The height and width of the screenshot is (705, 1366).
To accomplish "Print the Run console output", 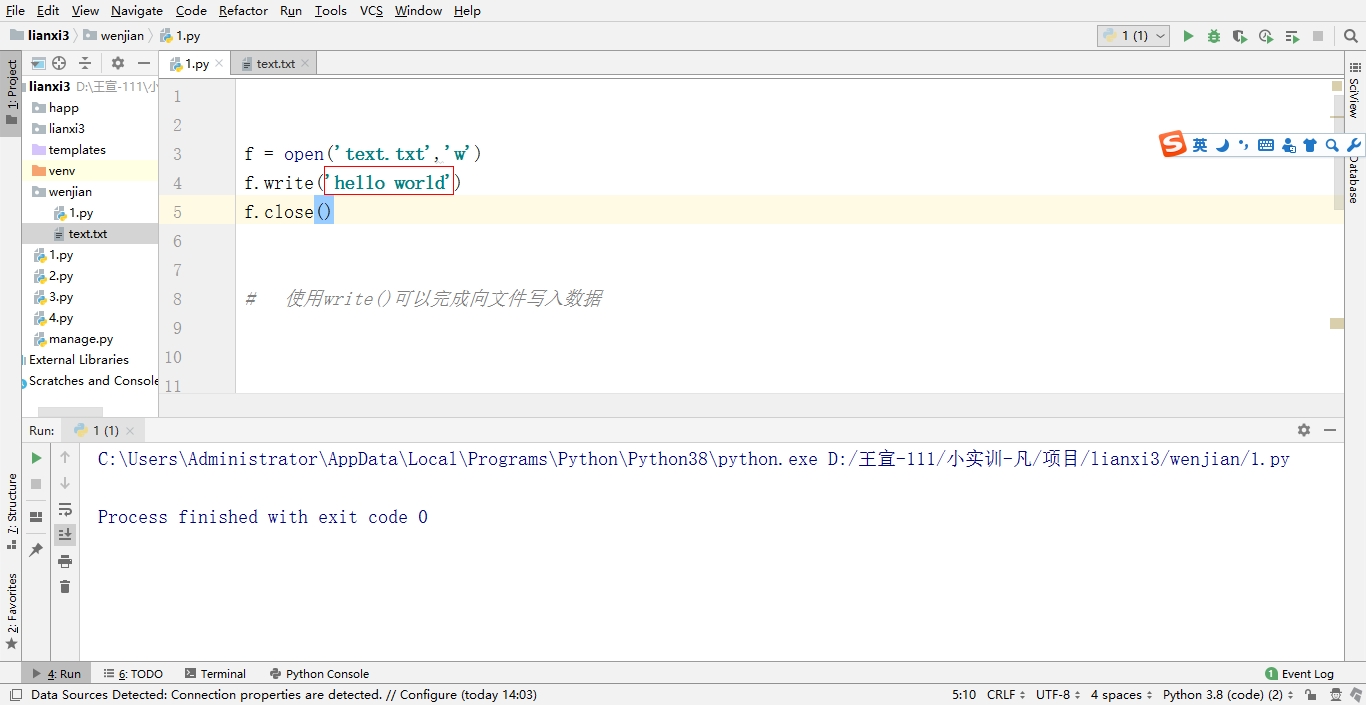I will 65,561.
